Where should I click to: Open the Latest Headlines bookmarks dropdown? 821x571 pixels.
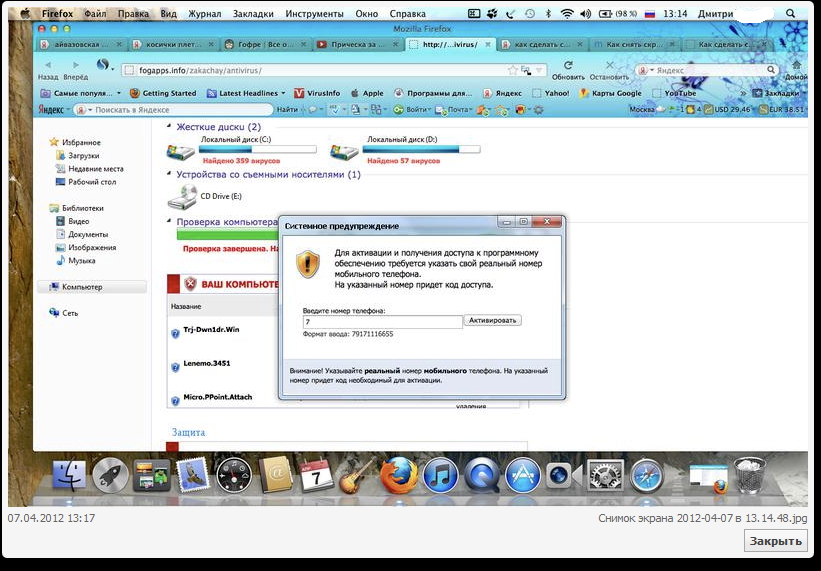pos(246,93)
